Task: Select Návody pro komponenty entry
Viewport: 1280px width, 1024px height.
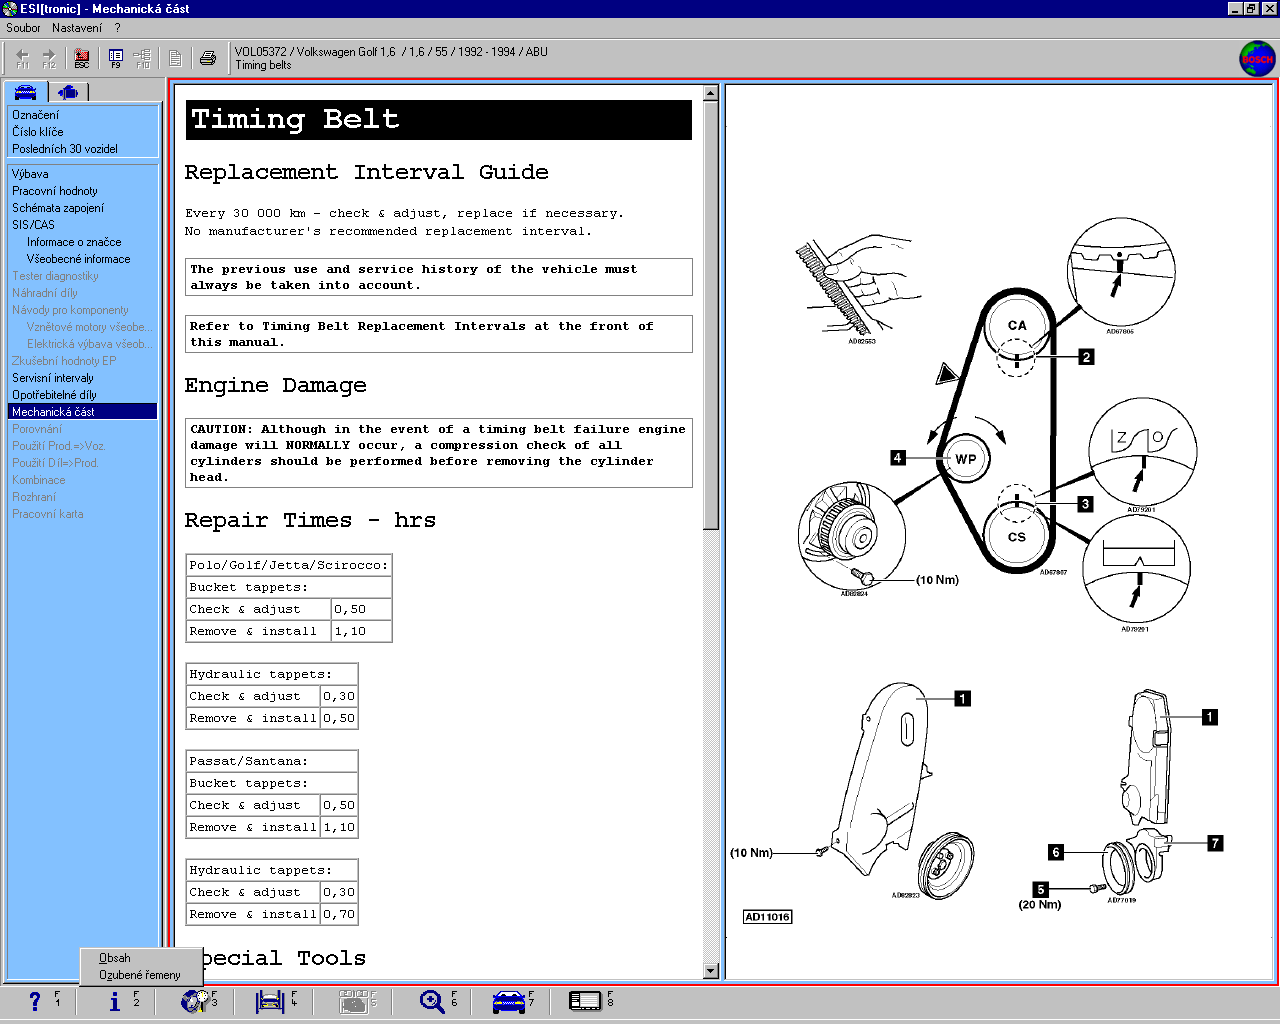Action: [70, 310]
